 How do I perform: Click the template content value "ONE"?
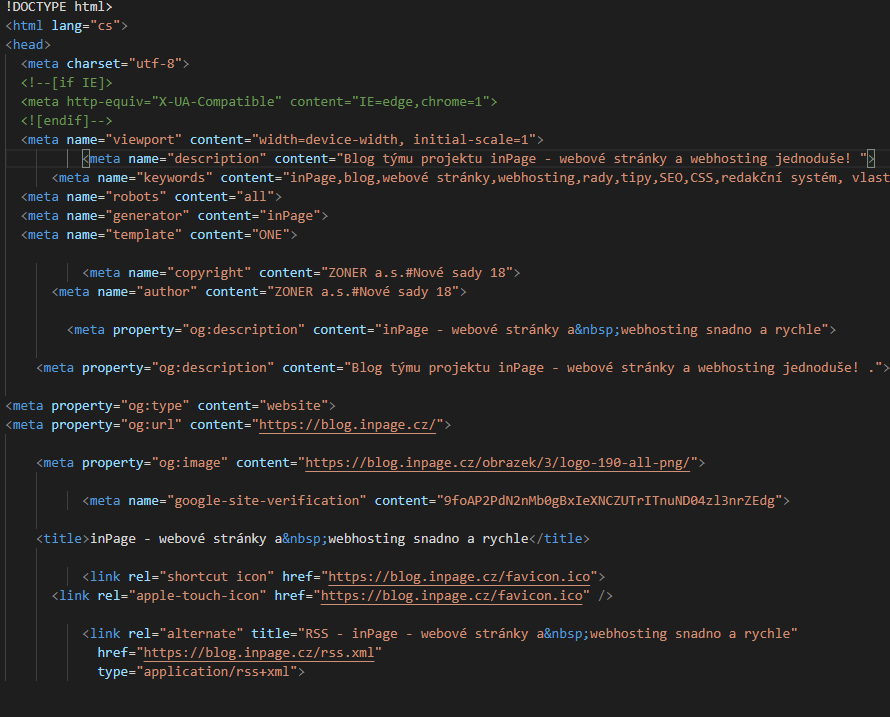(x=274, y=235)
